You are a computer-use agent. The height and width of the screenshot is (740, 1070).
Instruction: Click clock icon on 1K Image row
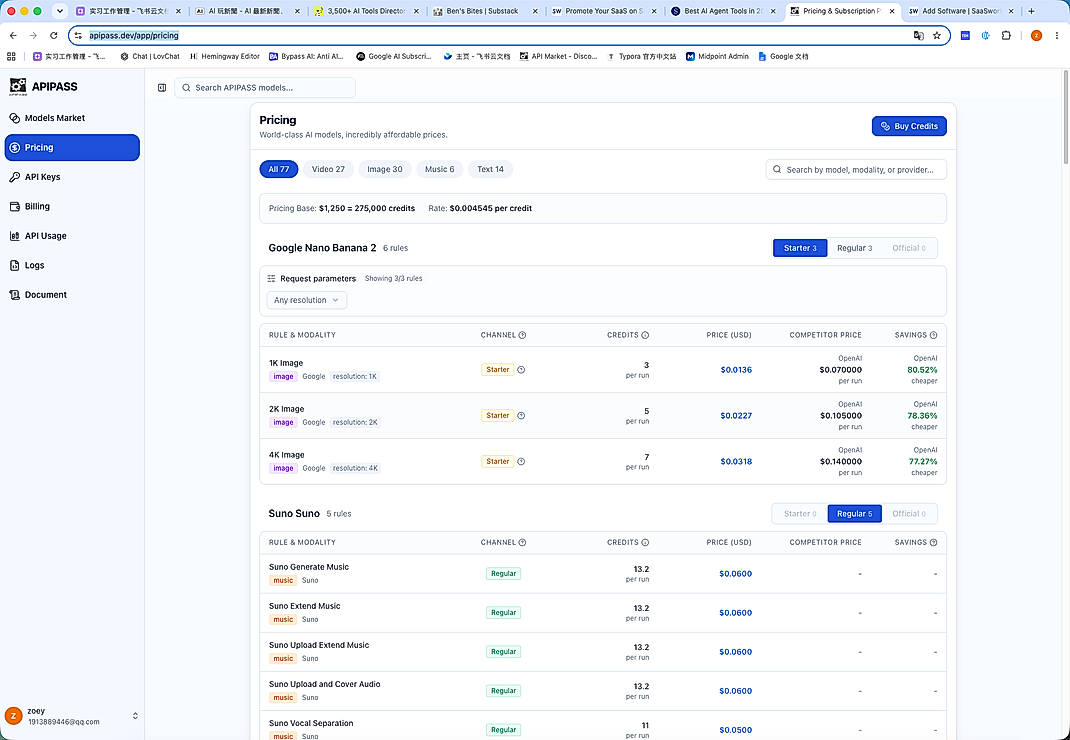(x=521, y=370)
